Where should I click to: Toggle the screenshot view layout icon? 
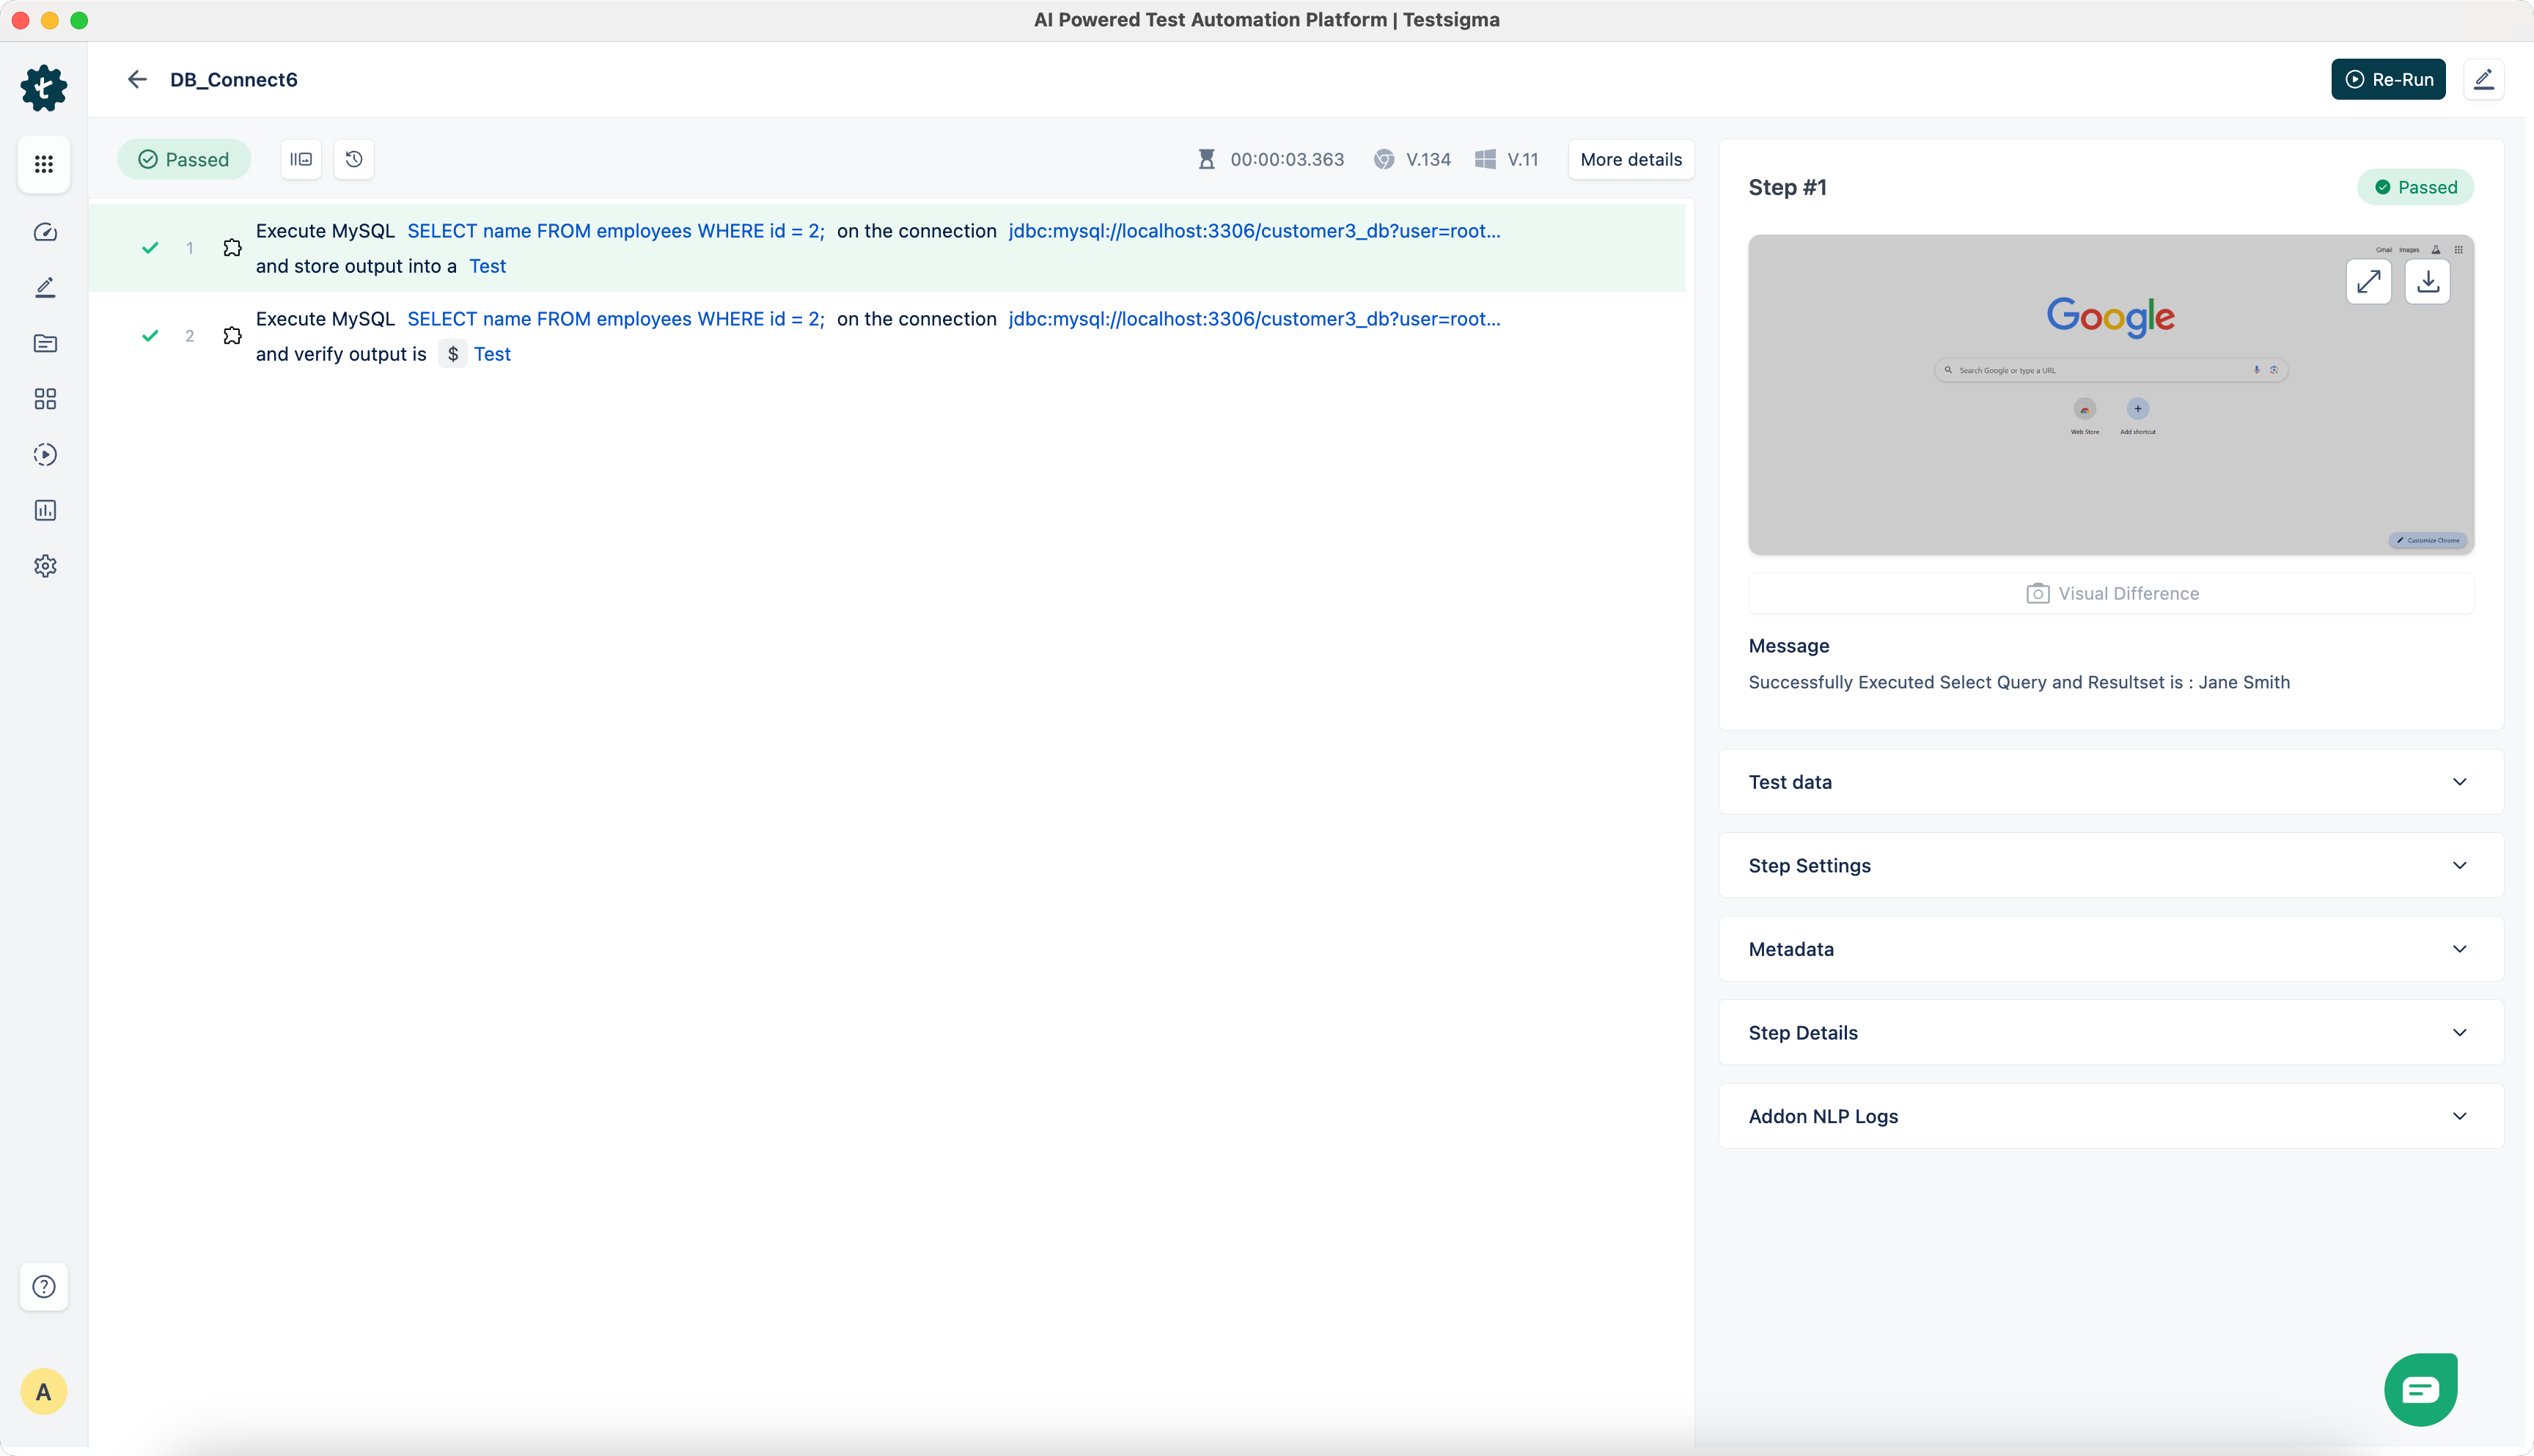click(x=301, y=159)
